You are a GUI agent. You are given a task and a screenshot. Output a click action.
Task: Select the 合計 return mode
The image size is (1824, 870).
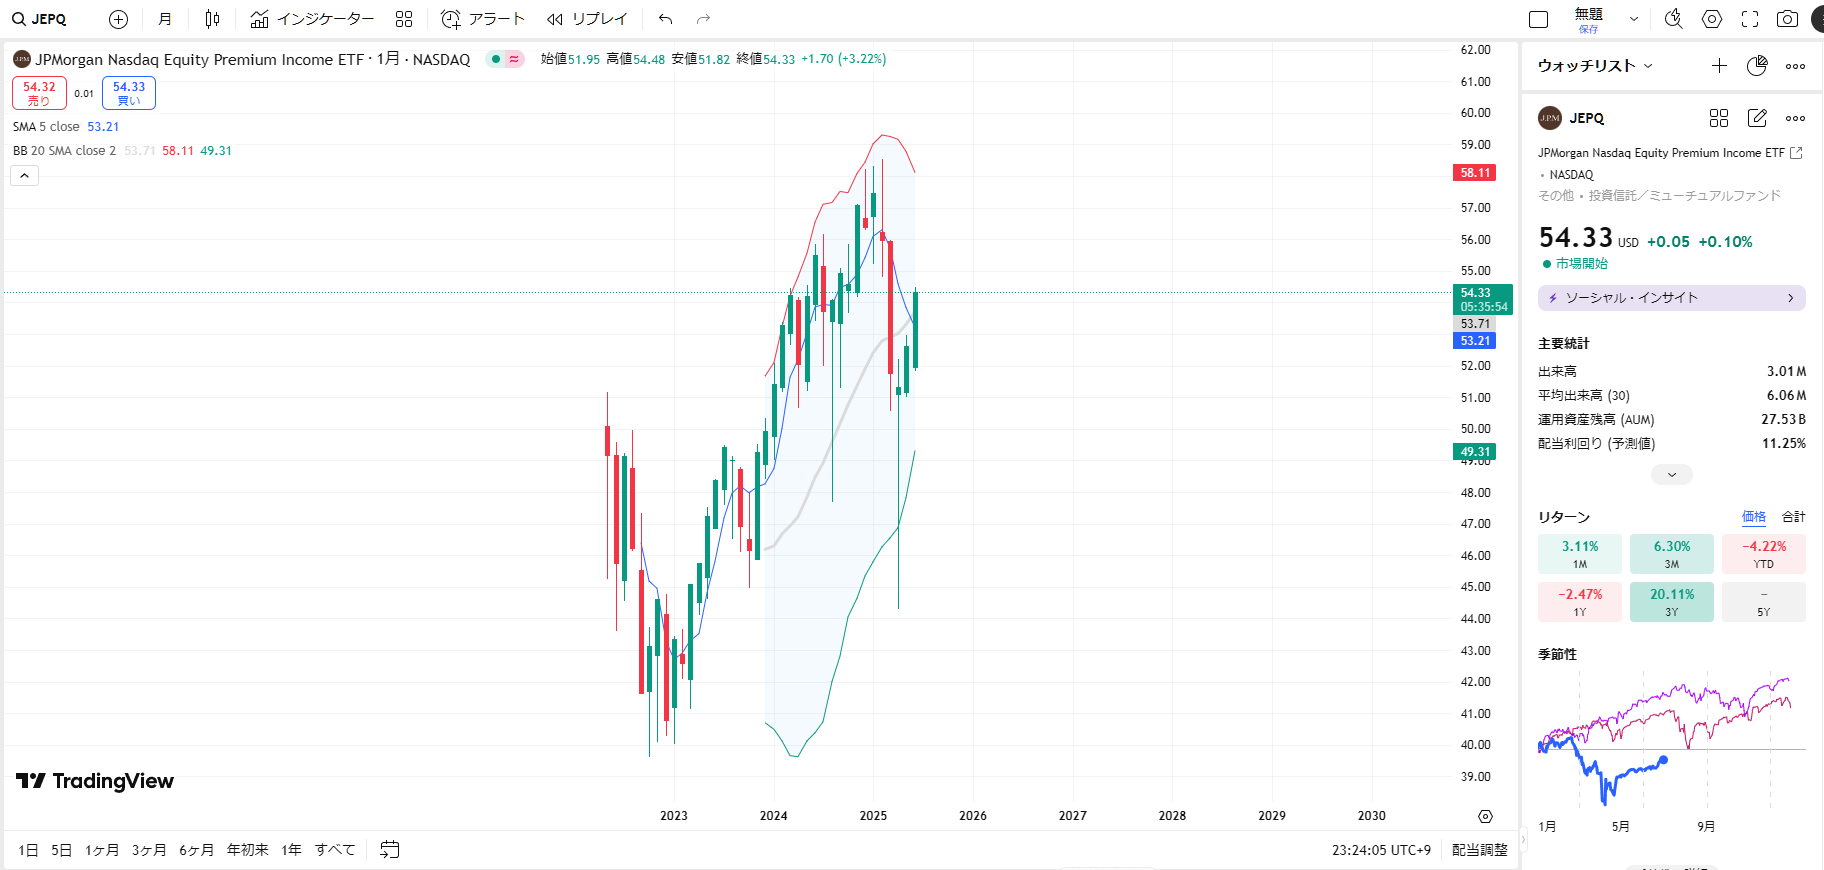tap(1793, 517)
